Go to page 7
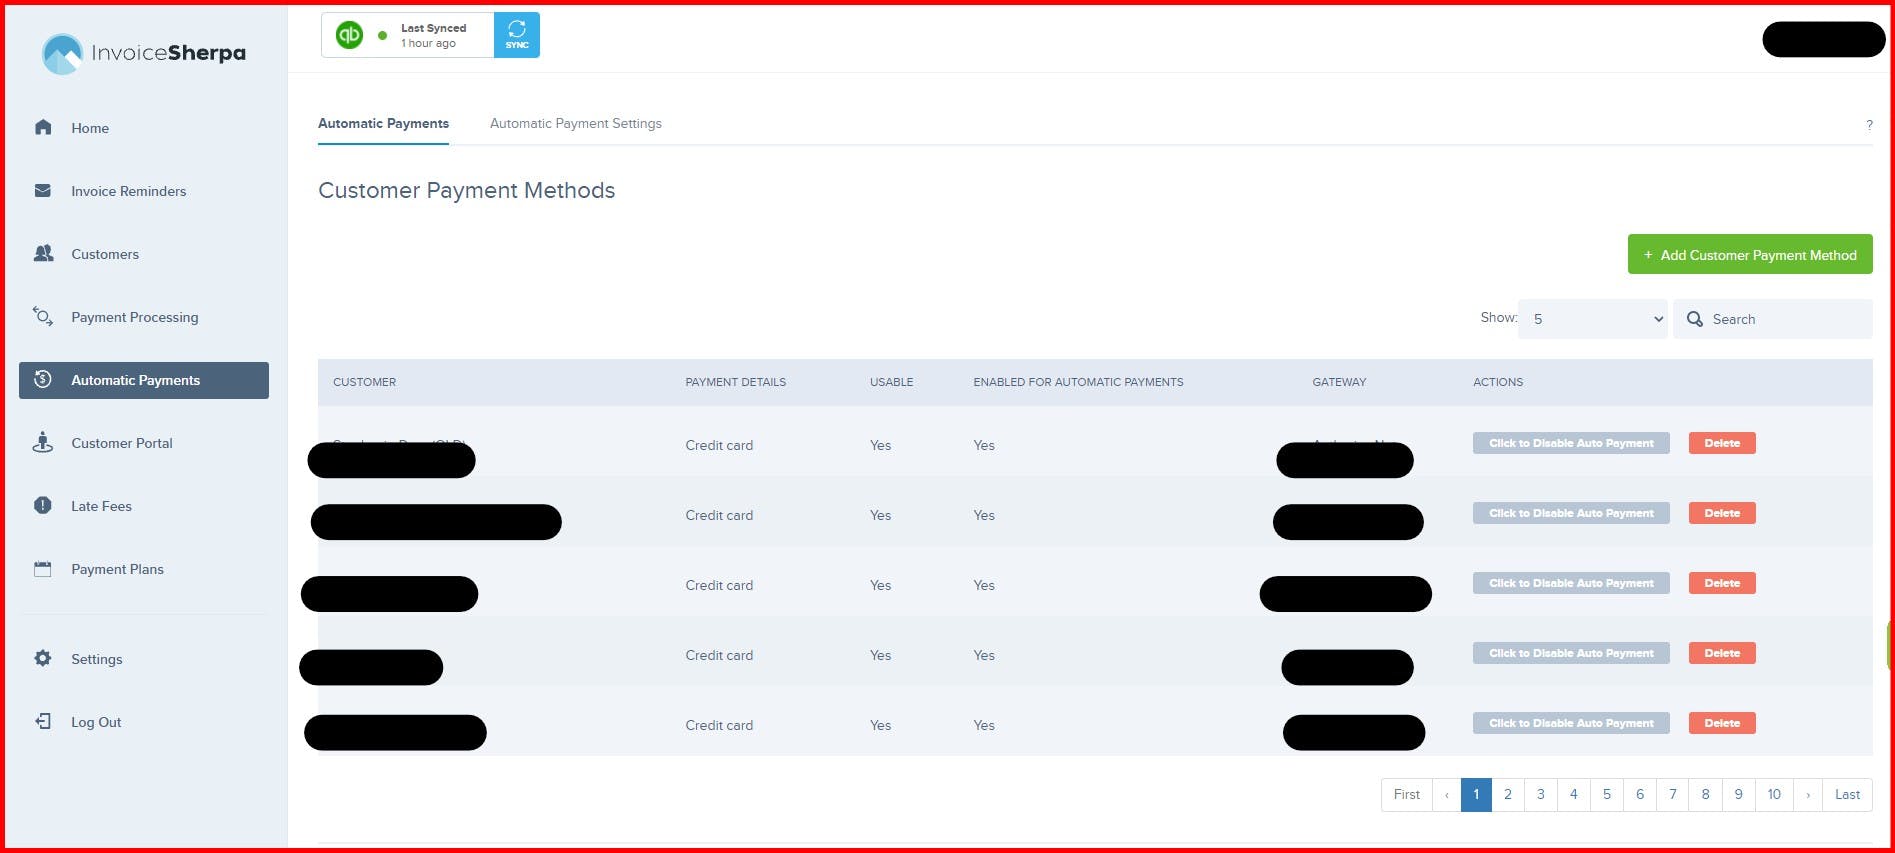 tap(1673, 795)
